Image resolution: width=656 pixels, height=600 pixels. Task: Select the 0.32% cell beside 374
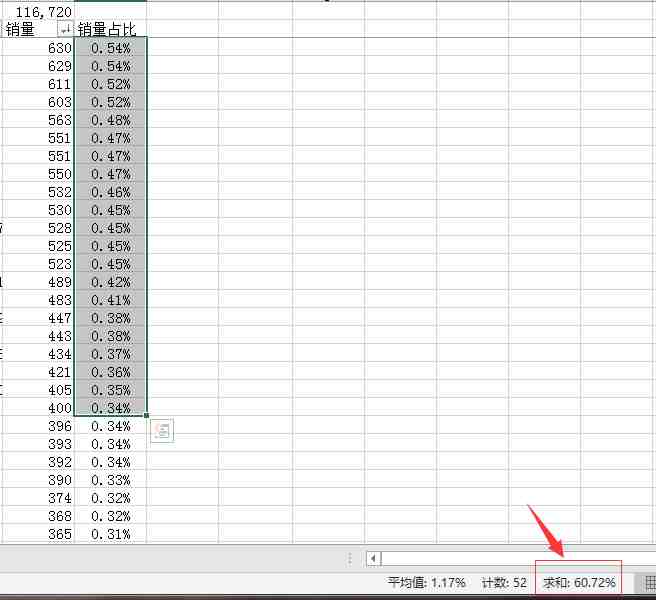click(110, 497)
